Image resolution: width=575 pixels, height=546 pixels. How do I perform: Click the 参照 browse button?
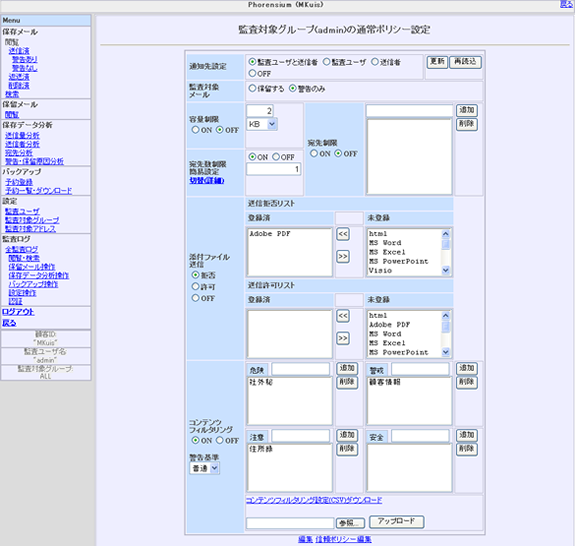point(350,523)
